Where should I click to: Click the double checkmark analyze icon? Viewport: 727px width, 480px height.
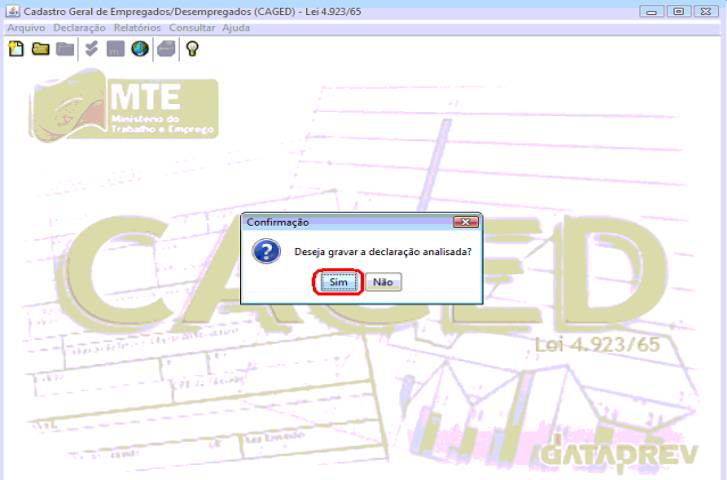click(91, 48)
